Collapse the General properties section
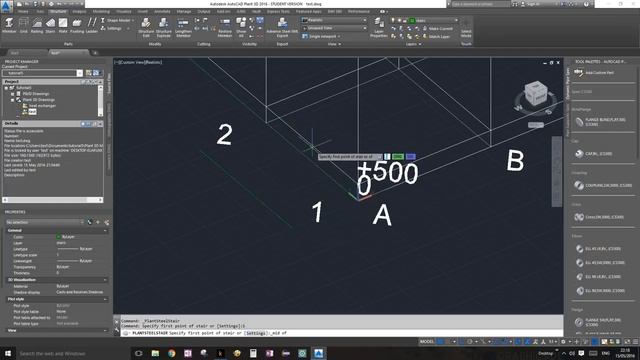640x360 pixels. click(105, 231)
